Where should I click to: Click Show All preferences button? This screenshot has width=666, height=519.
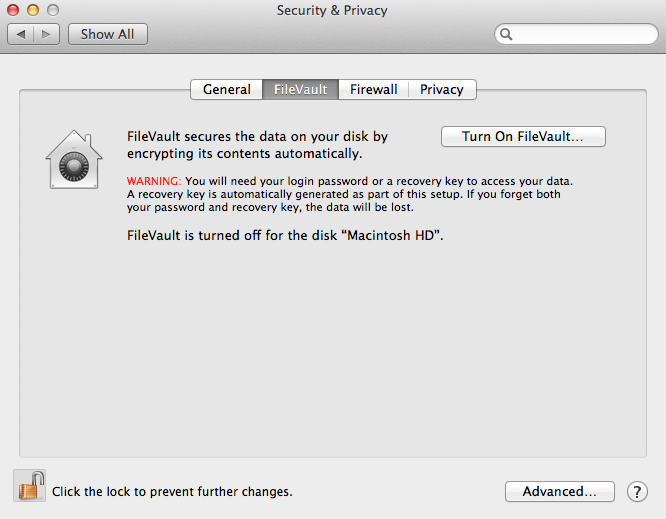(108, 34)
